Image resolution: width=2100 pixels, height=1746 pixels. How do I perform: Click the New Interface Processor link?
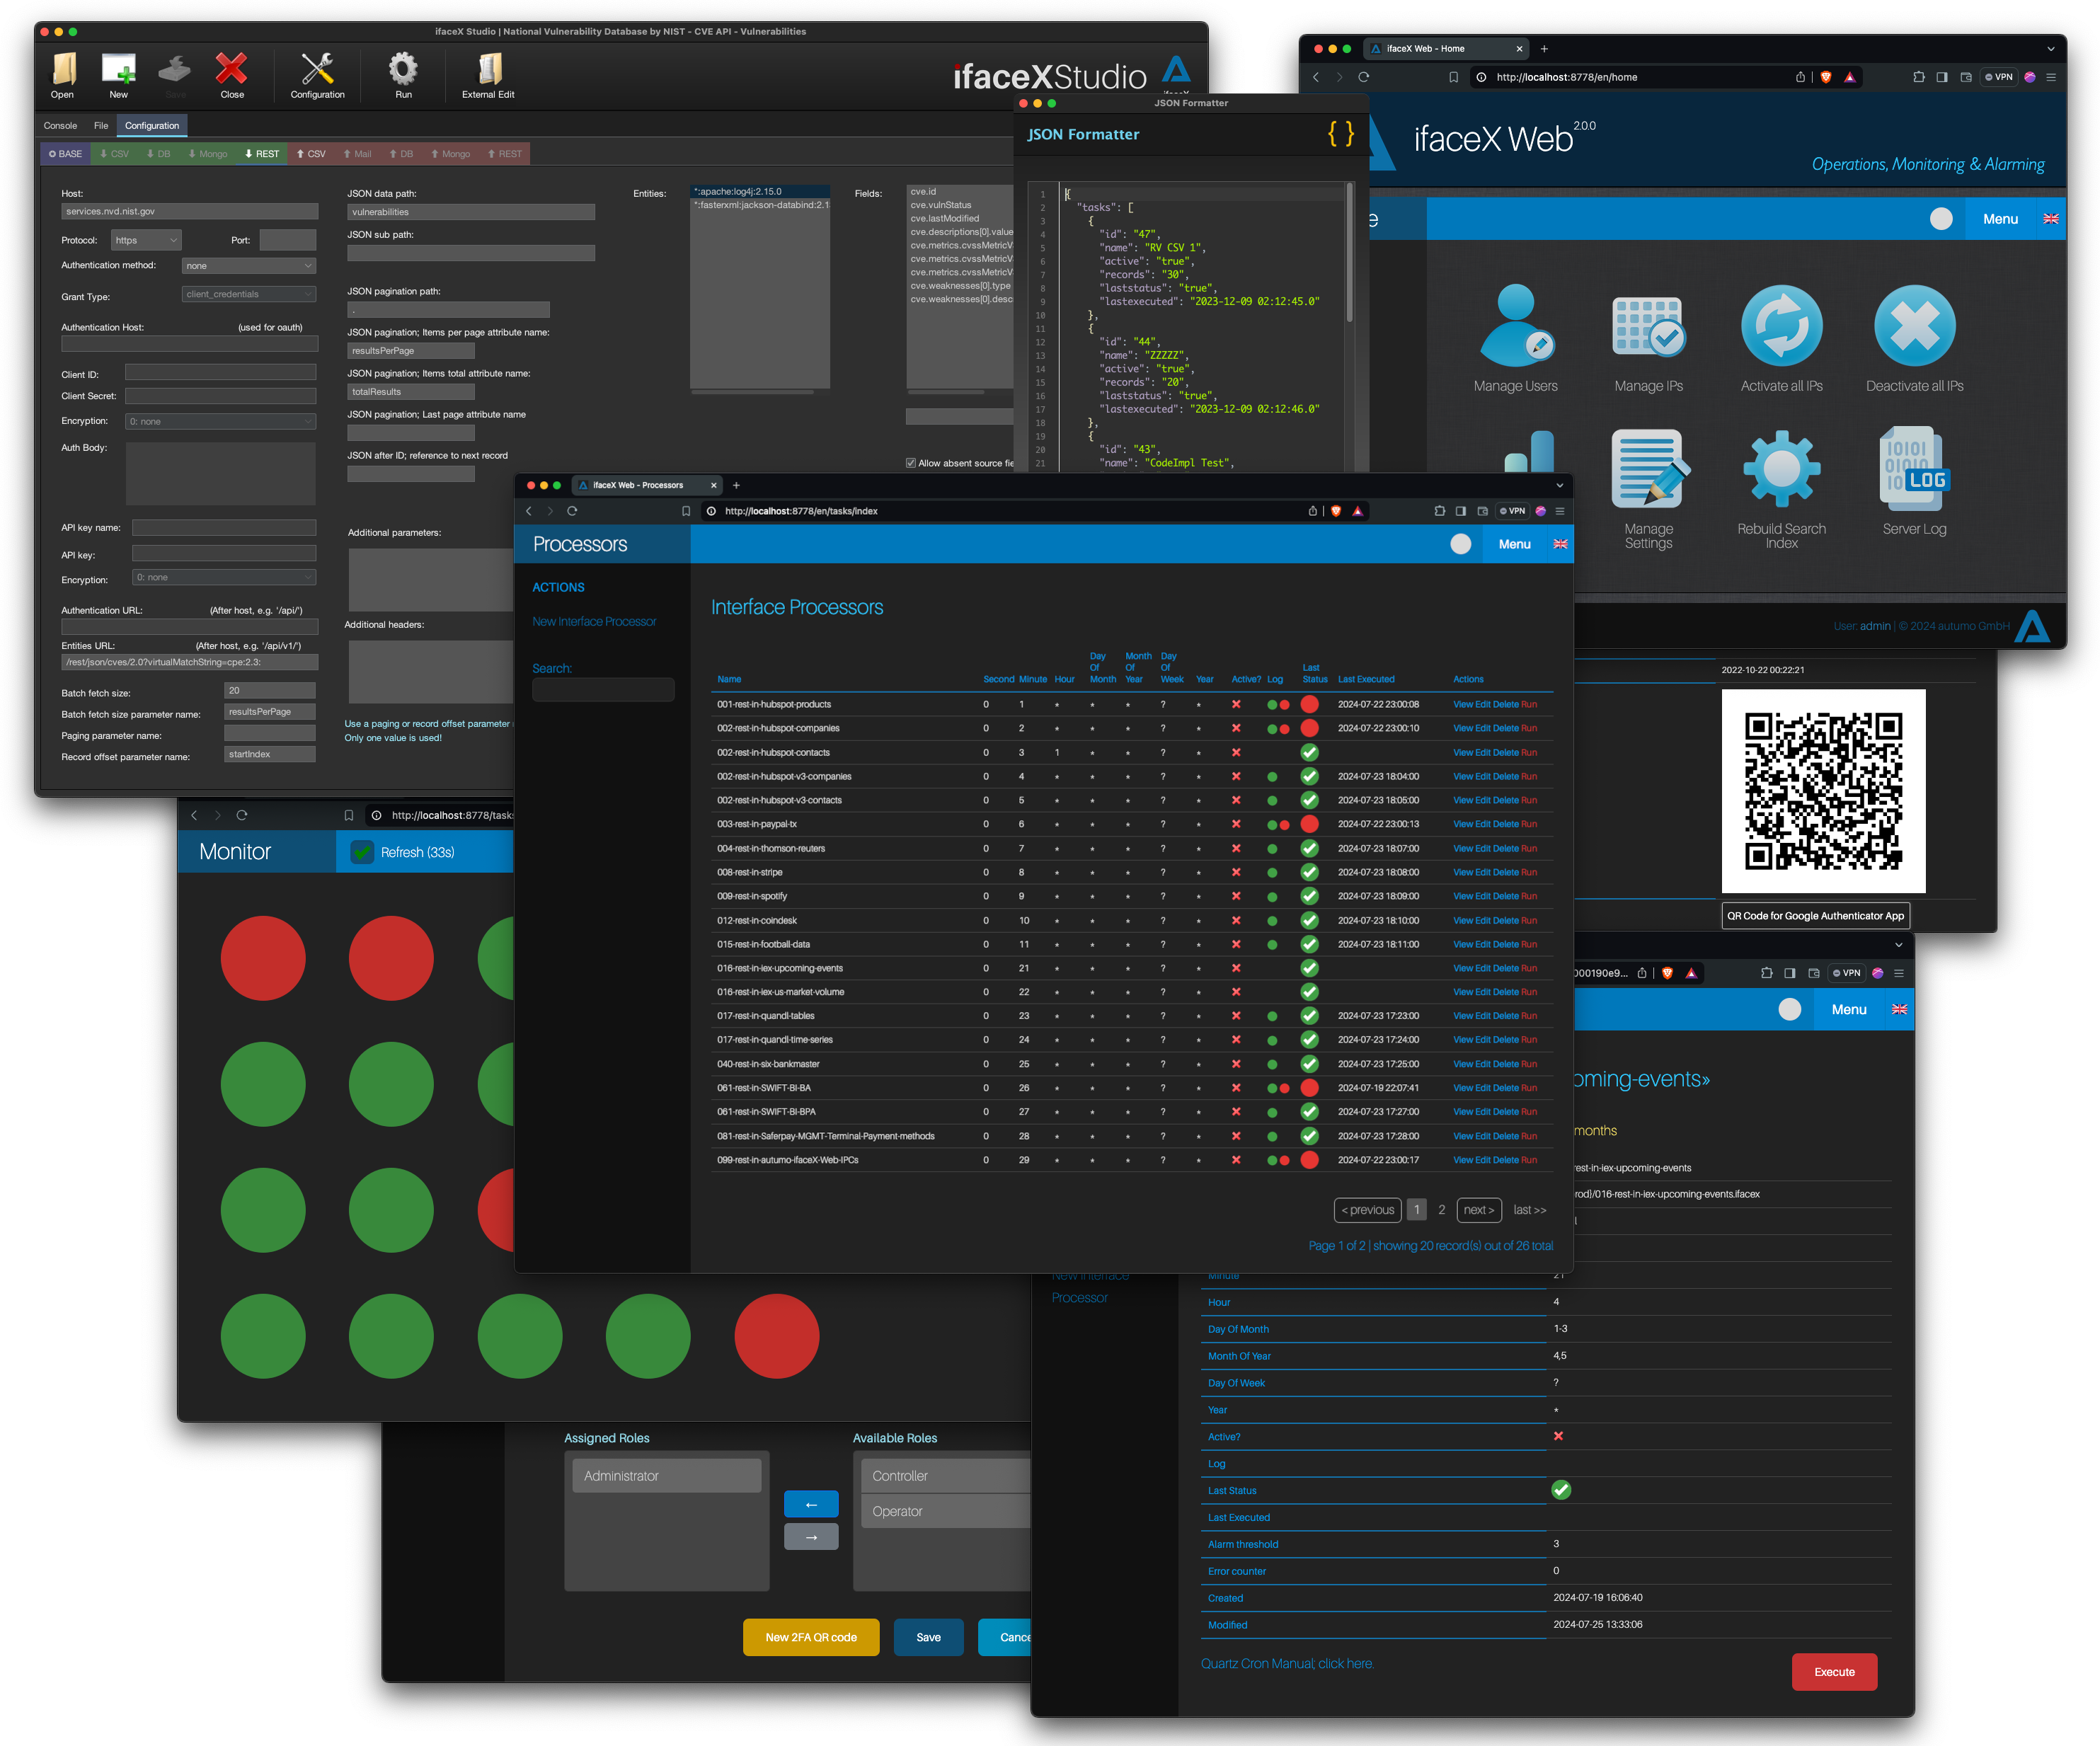point(594,622)
